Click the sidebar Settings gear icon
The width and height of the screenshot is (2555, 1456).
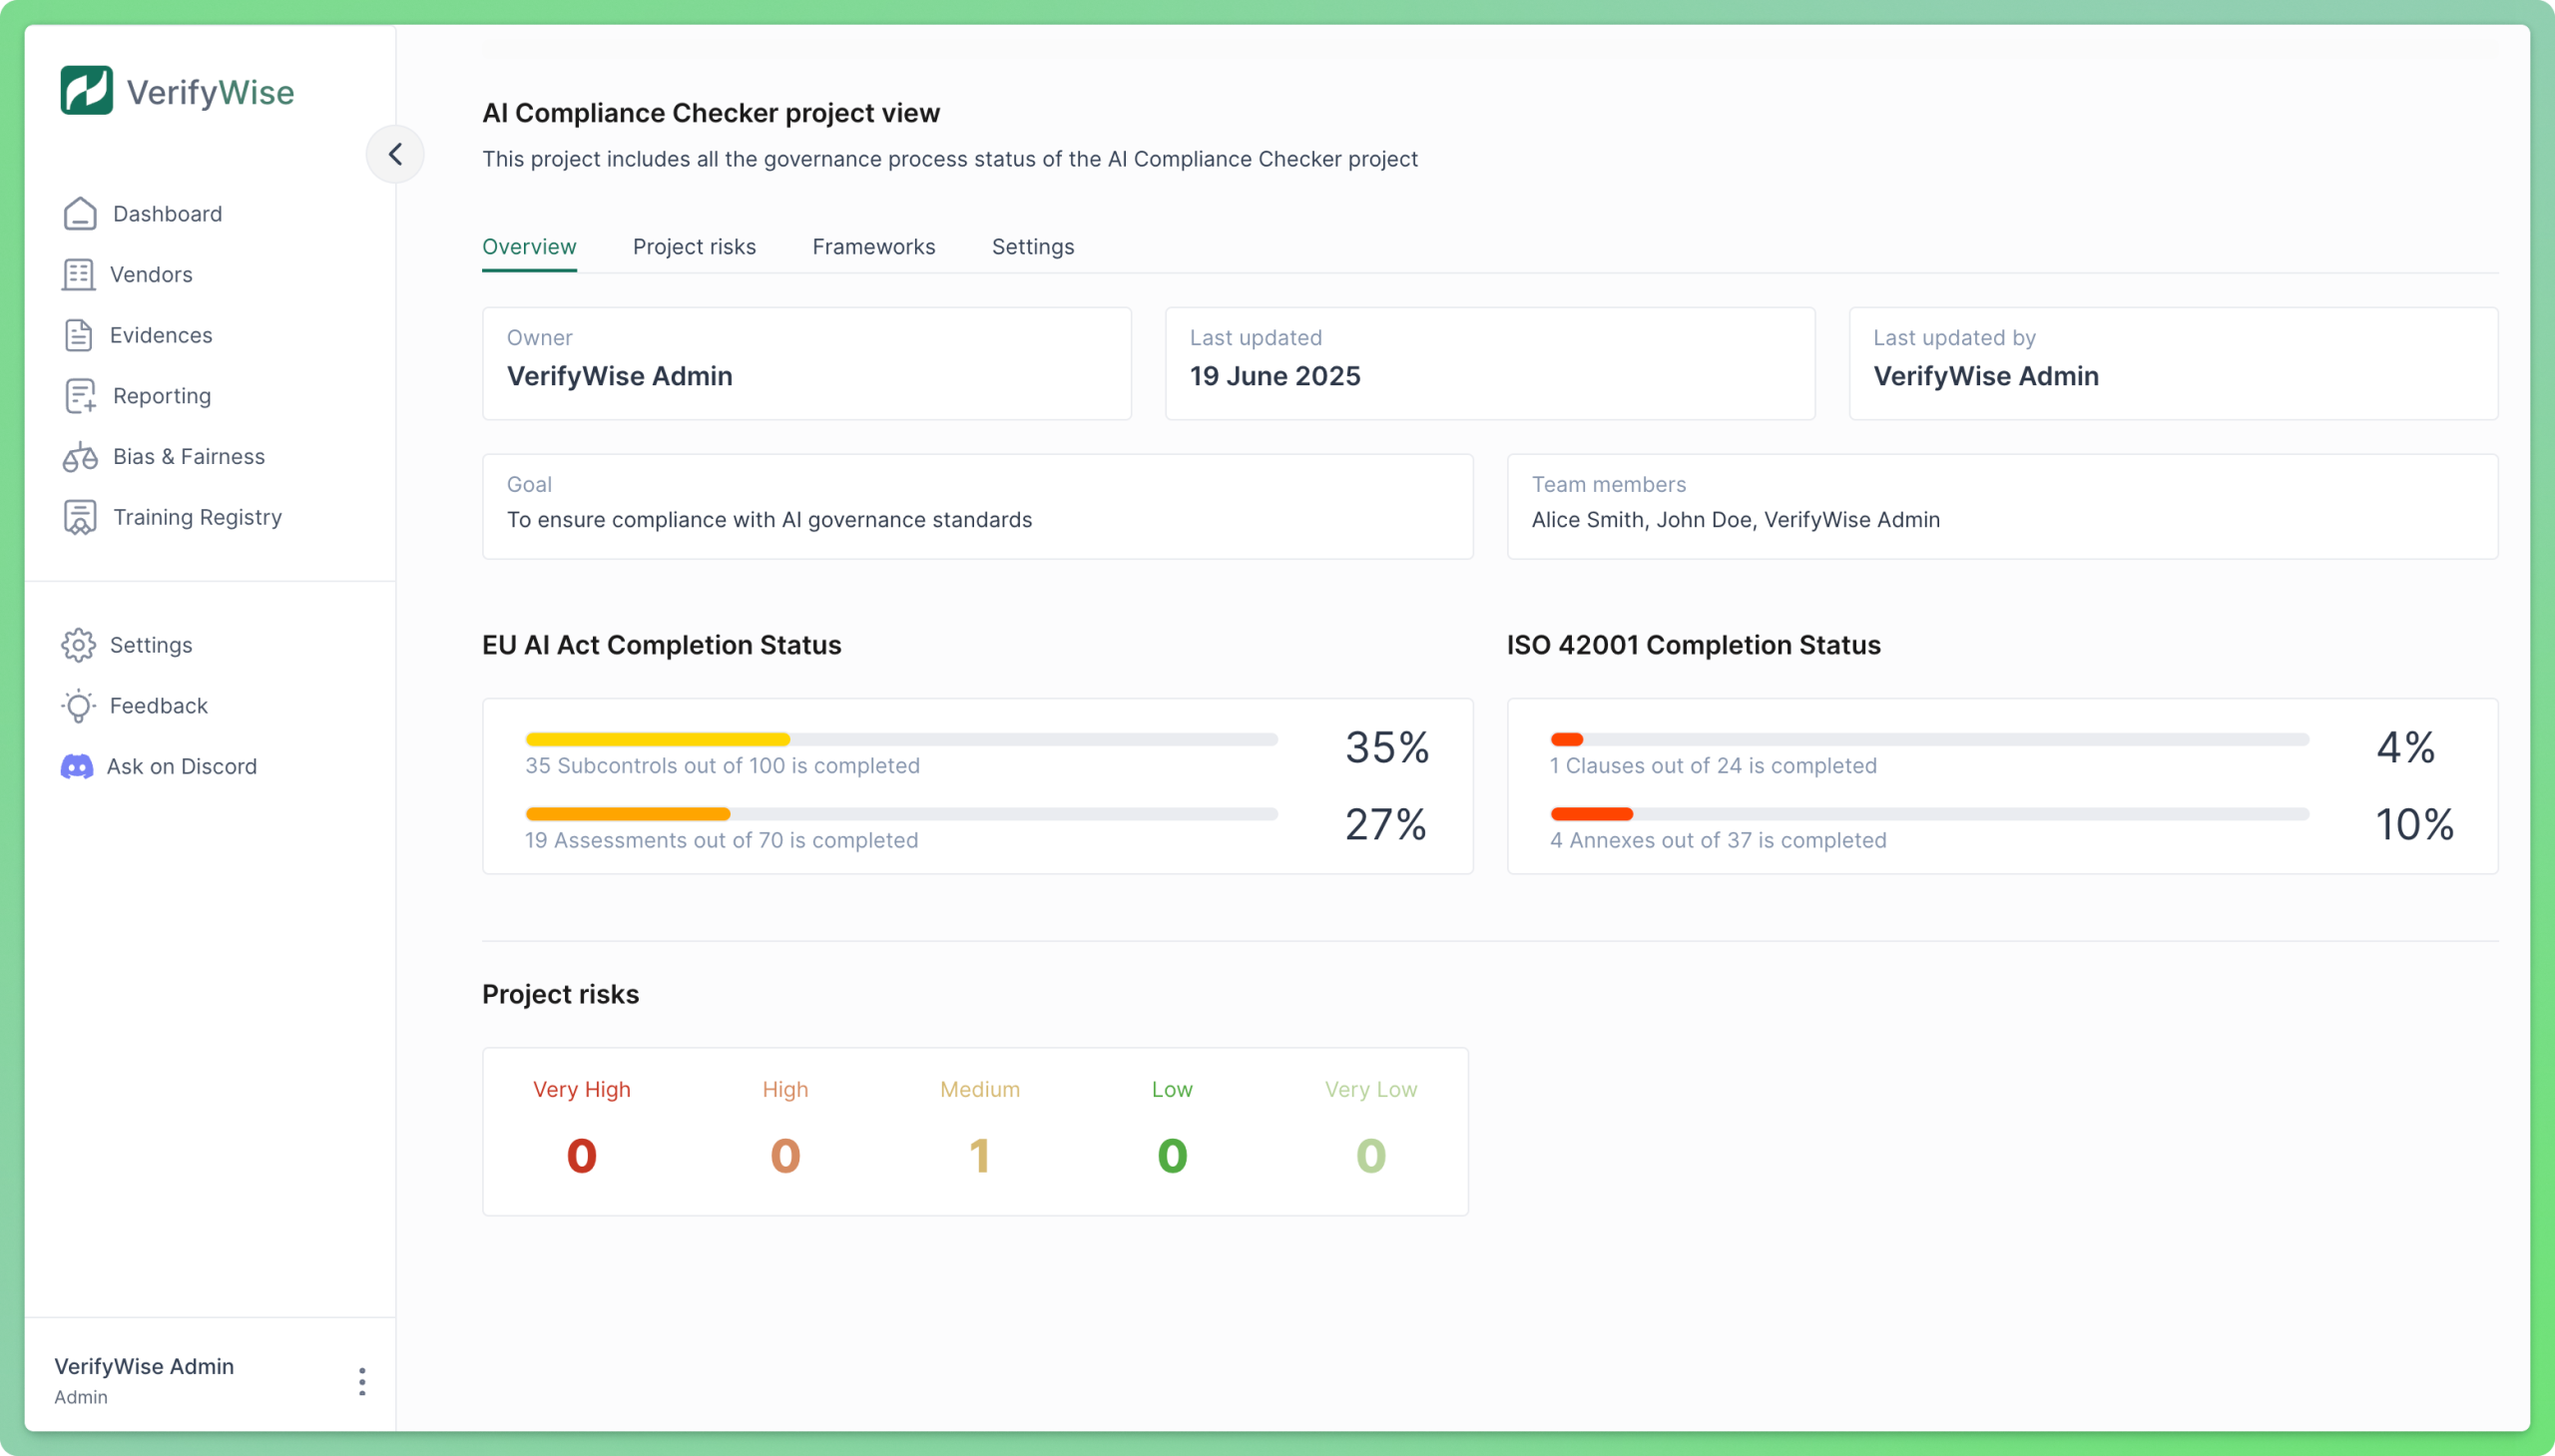point(78,645)
